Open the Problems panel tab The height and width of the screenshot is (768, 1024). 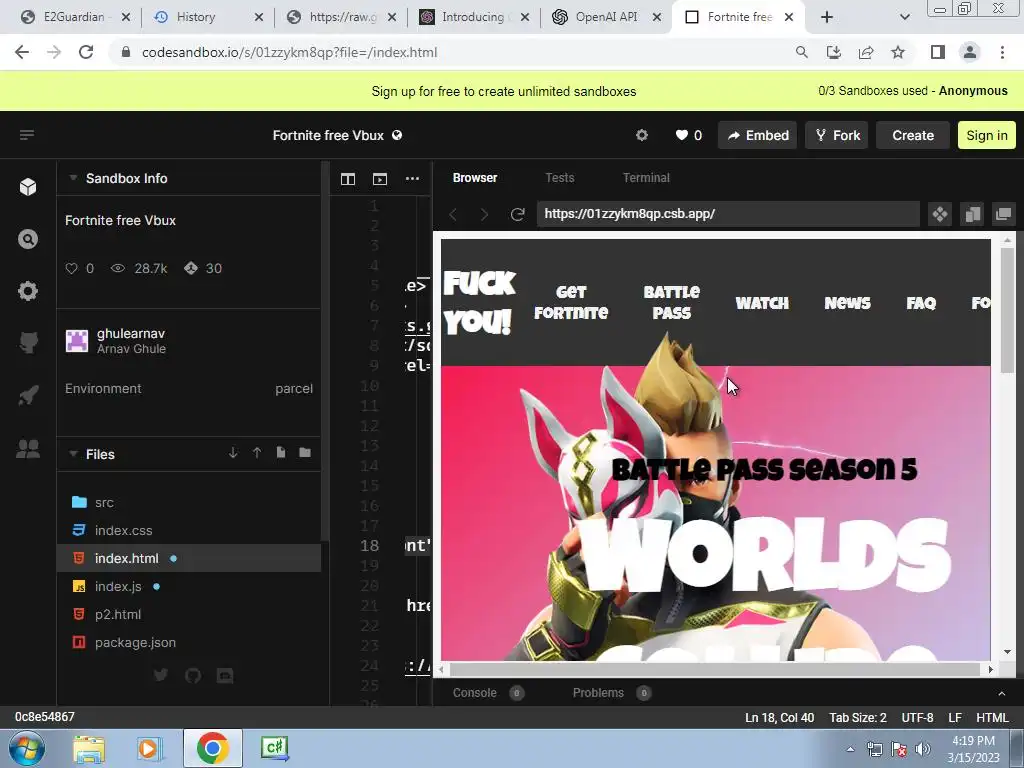pyautogui.click(x=611, y=693)
